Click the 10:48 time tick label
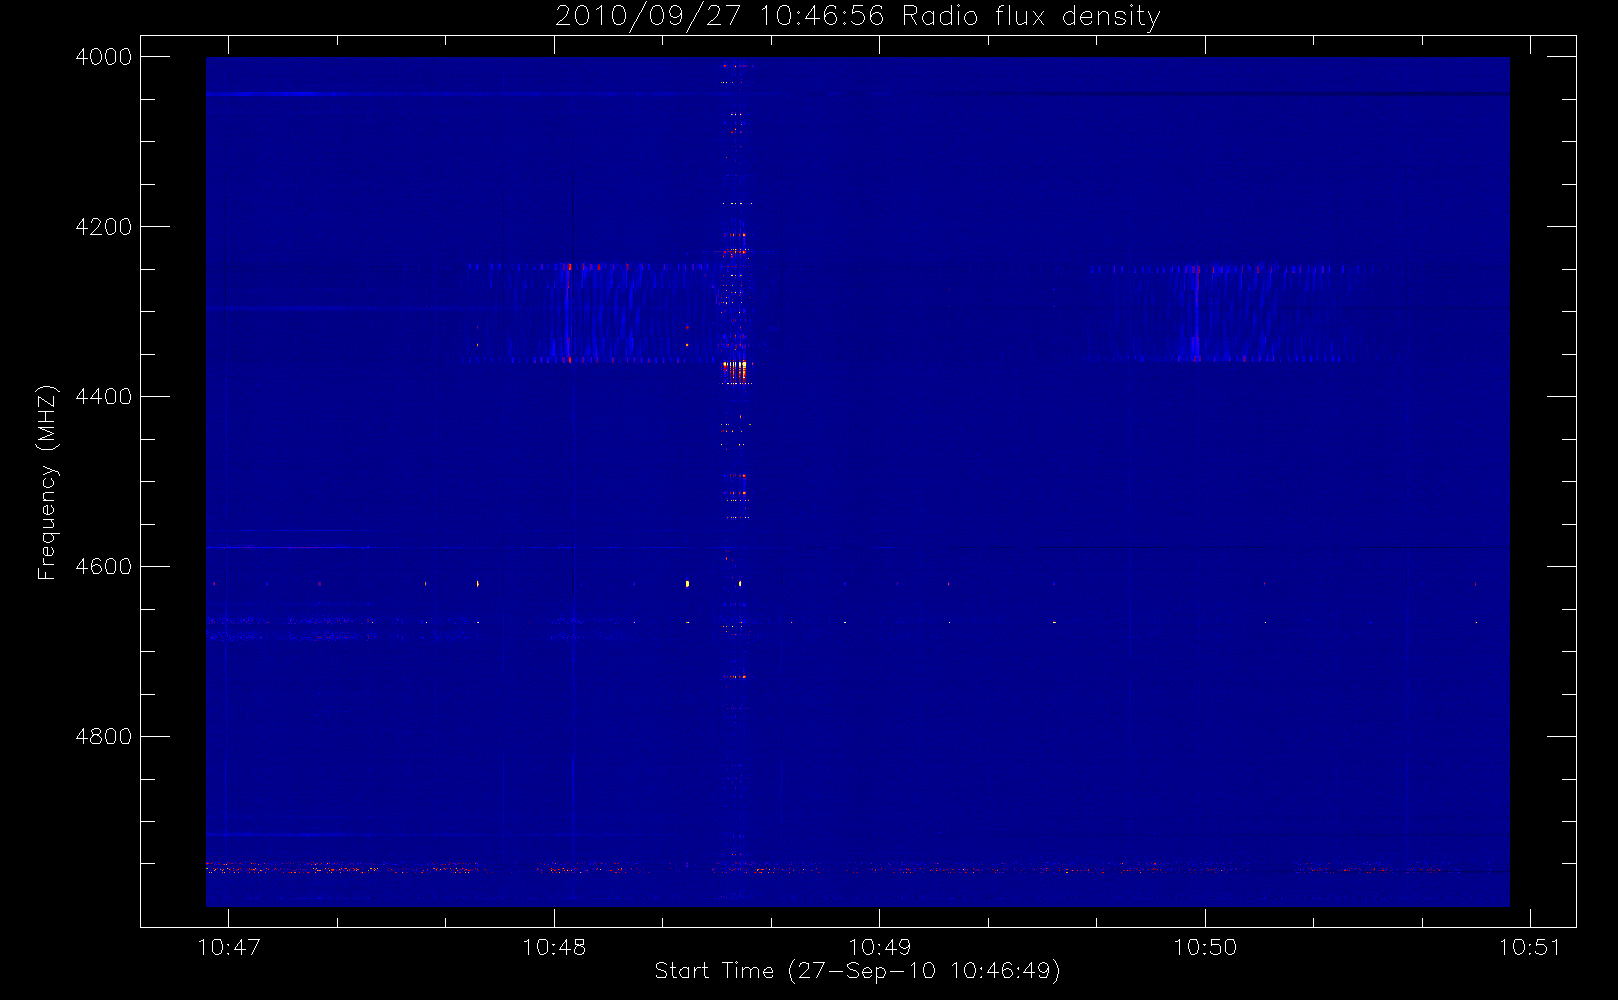The width and height of the screenshot is (1618, 1000). pos(554,947)
